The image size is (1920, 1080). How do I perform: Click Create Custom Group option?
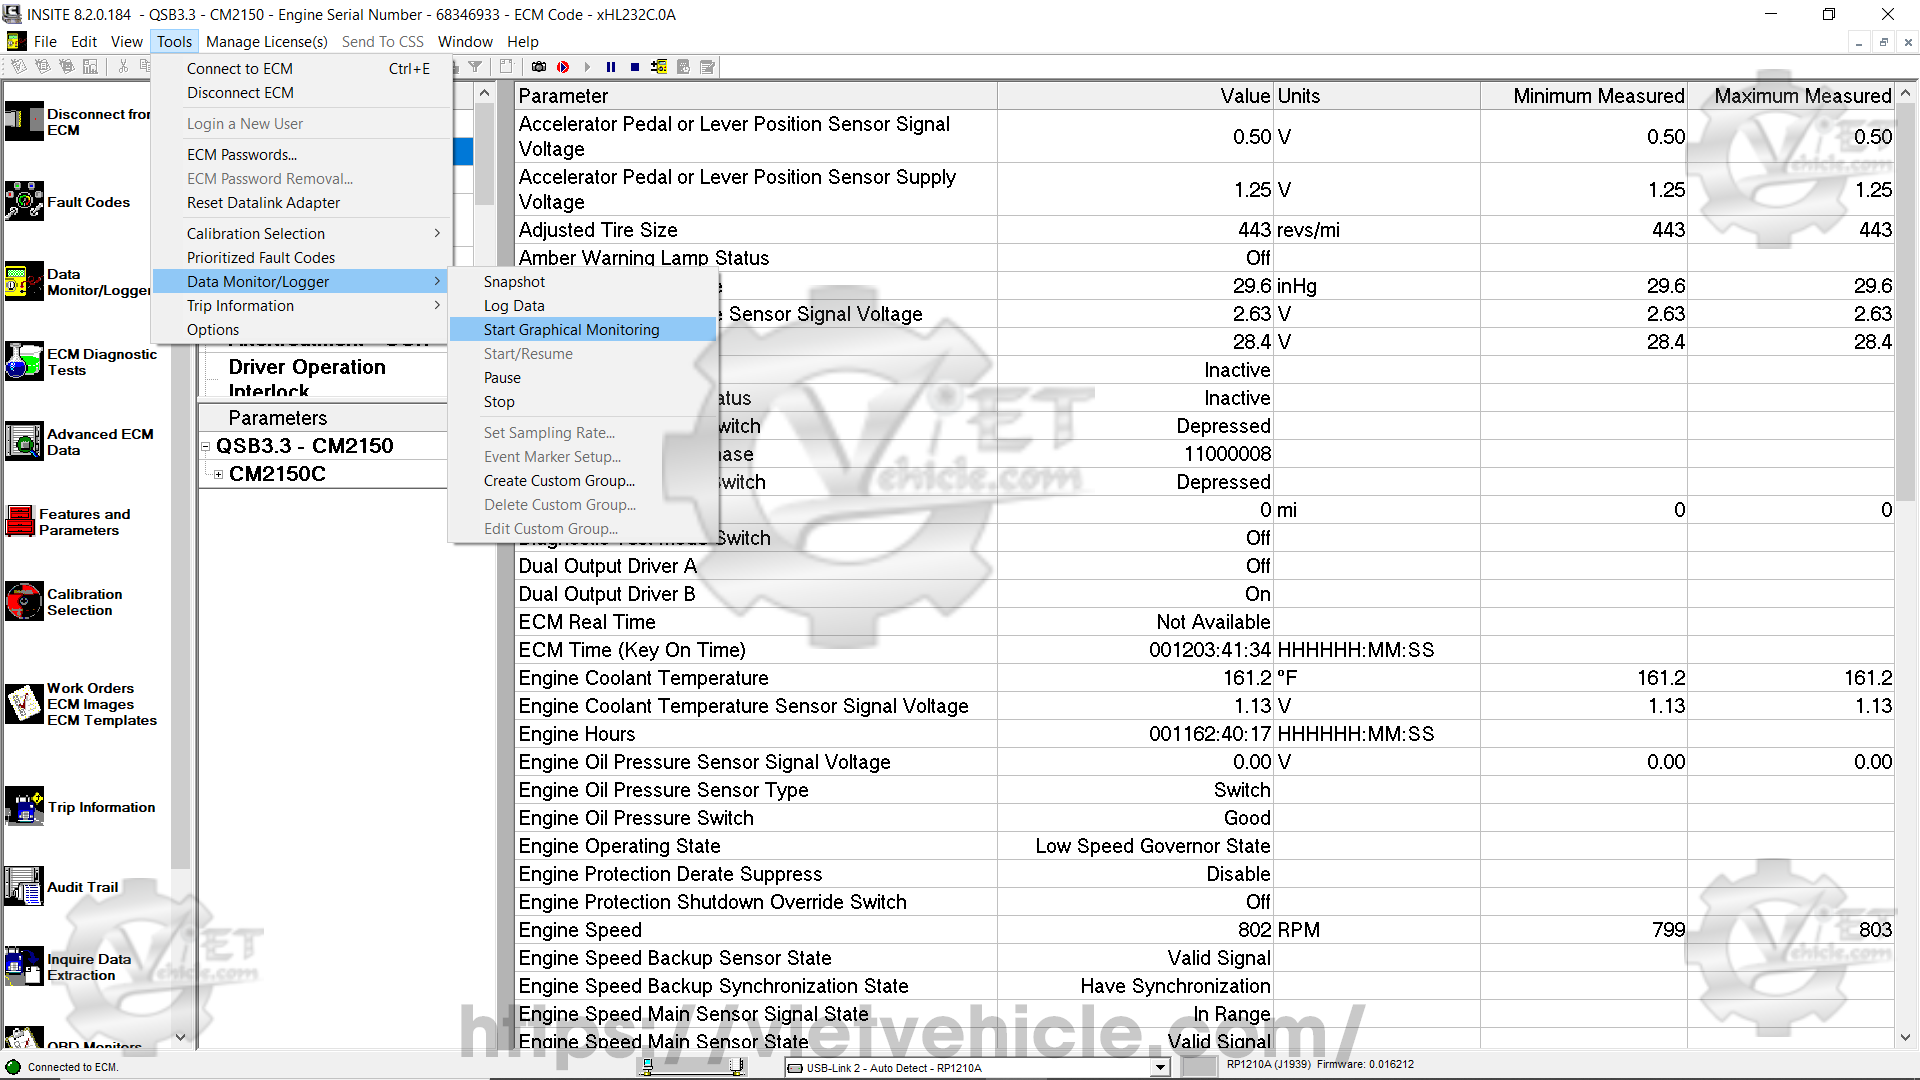559,480
